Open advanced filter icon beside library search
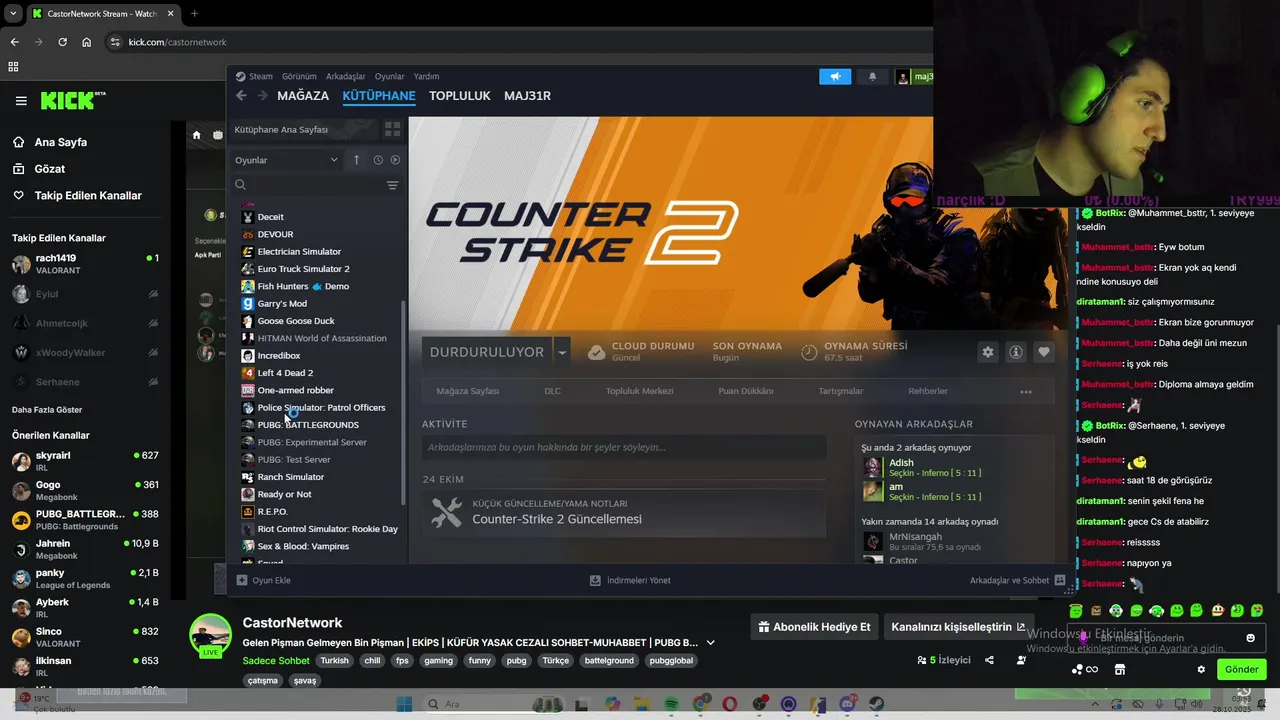 tap(392, 185)
